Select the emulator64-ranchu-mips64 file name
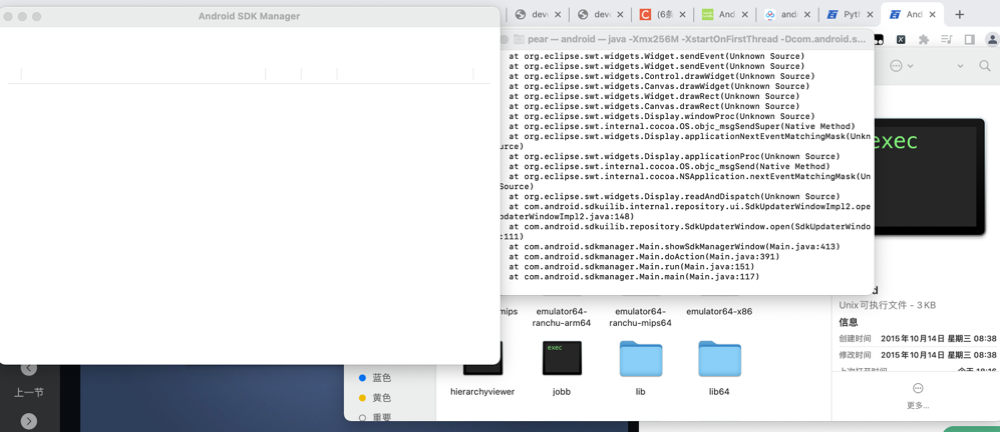1000x432 pixels. coord(640,317)
